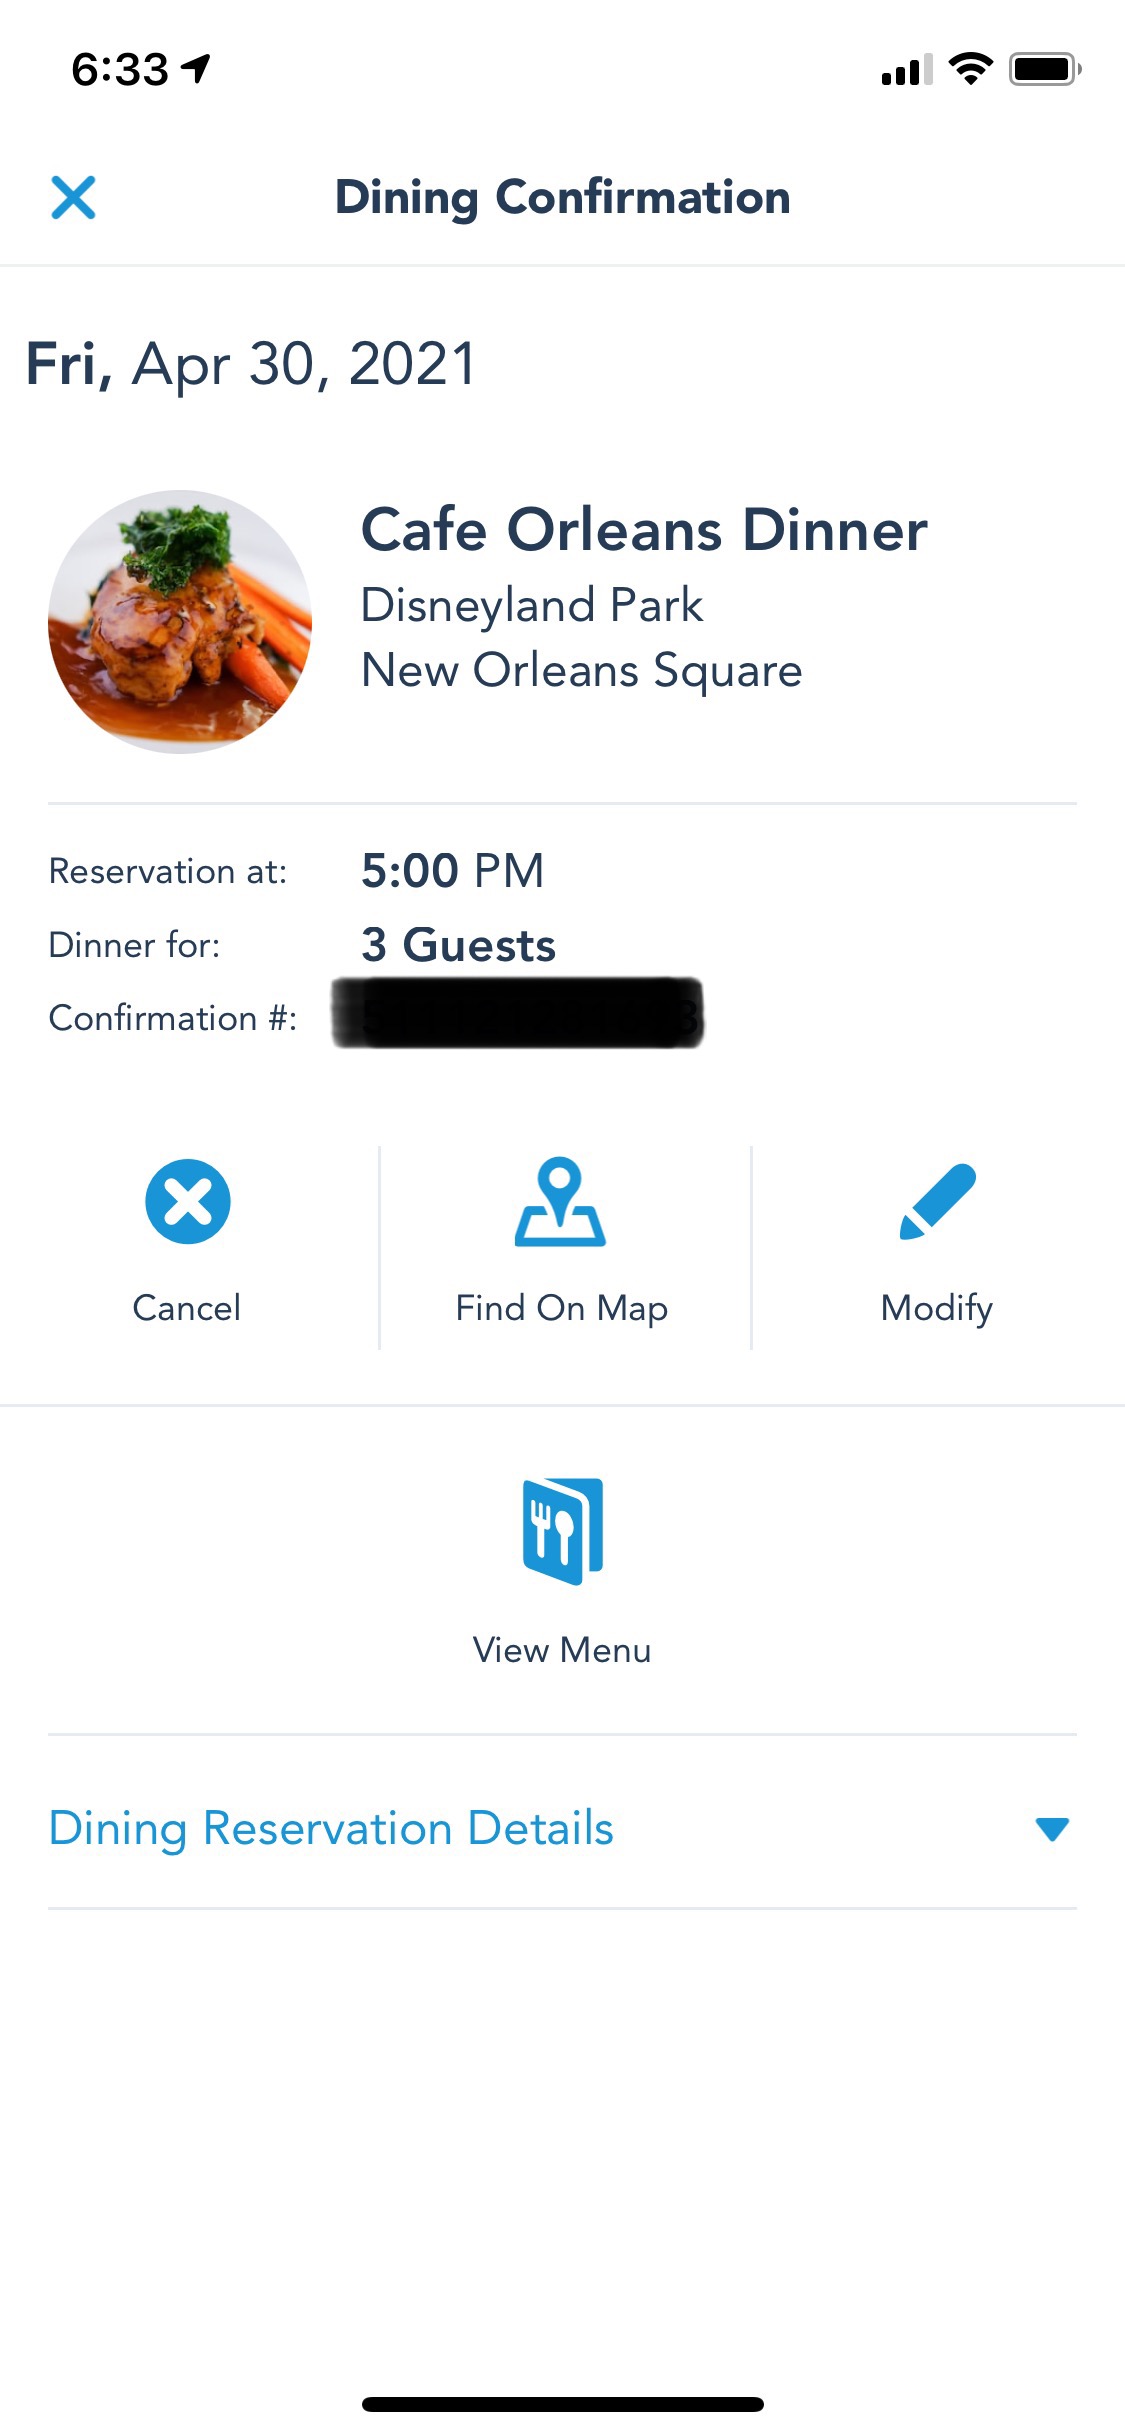The width and height of the screenshot is (1125, 2436).
Task: Open the Dining Reservation Details section
Action: (x=331, y=1828)
